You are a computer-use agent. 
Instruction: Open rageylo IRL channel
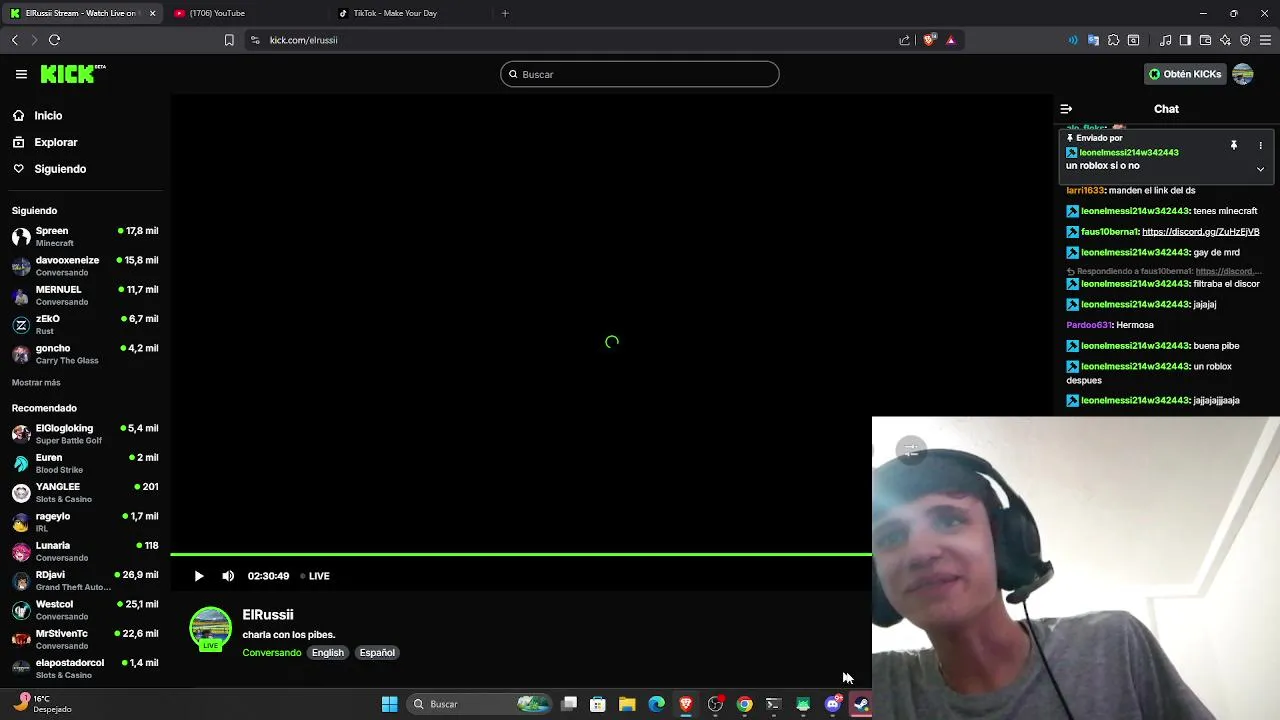click(85, 522)
